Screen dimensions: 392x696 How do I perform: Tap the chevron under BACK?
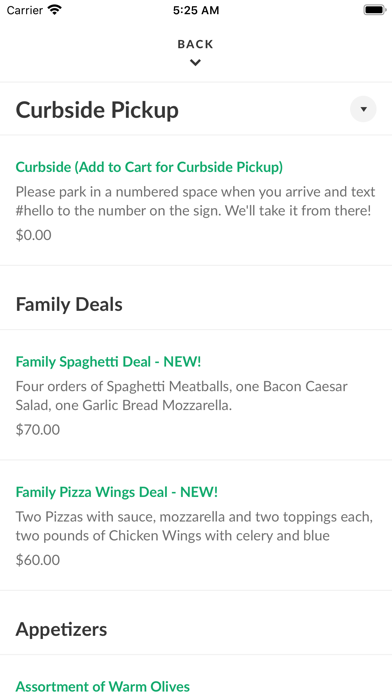click(195, 63)
